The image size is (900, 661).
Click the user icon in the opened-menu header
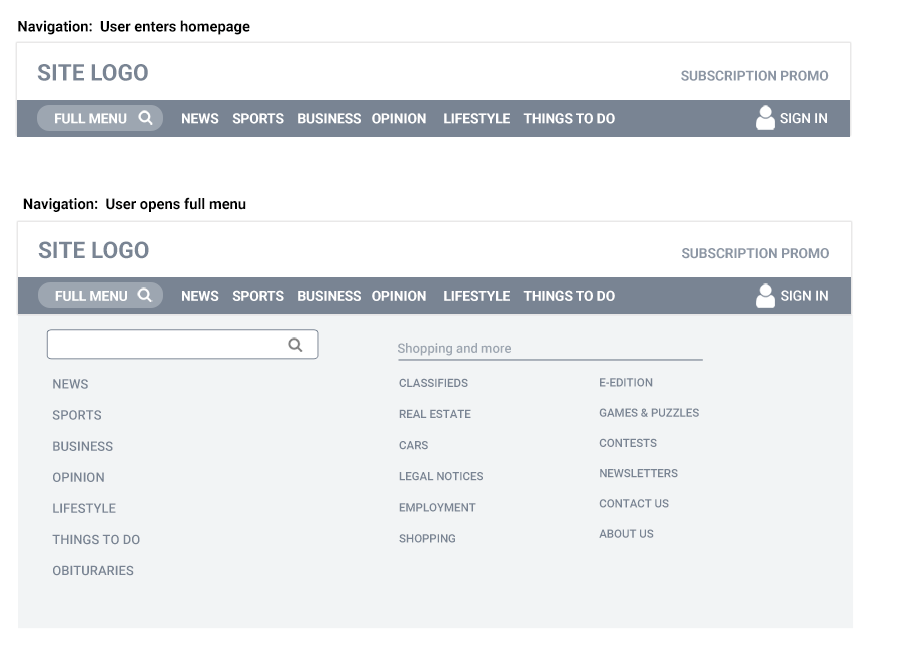coord(765,296)
